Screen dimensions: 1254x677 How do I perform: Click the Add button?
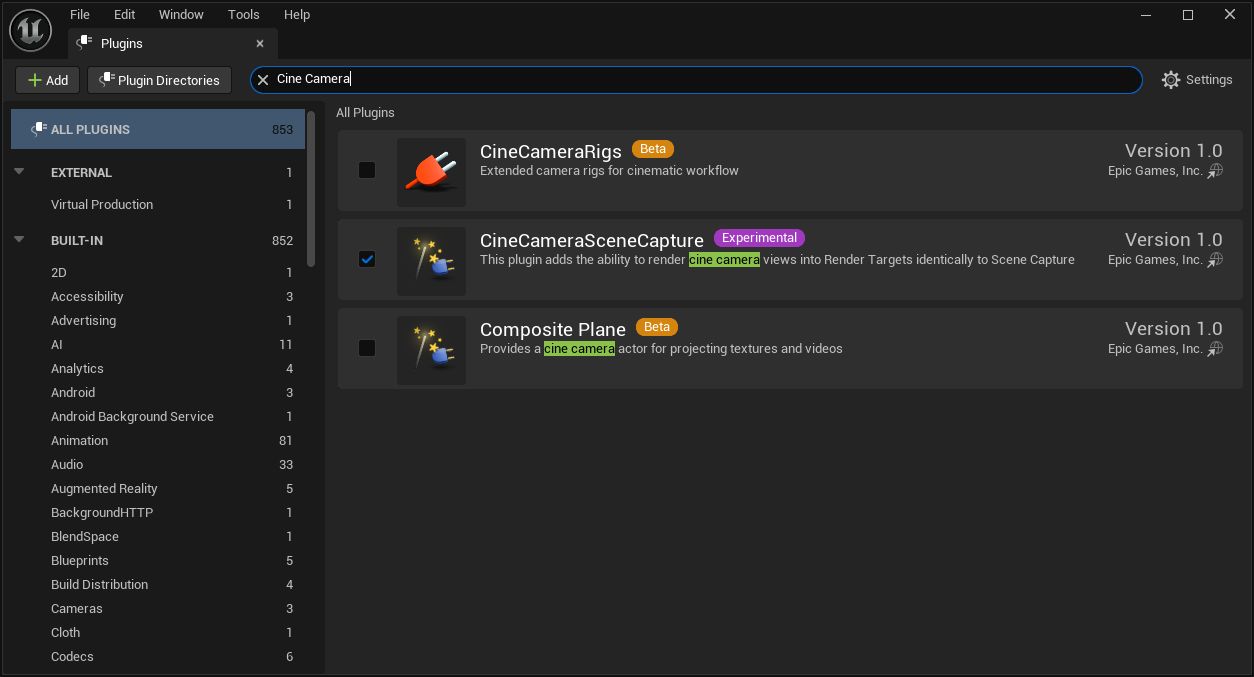click(48, 80)
